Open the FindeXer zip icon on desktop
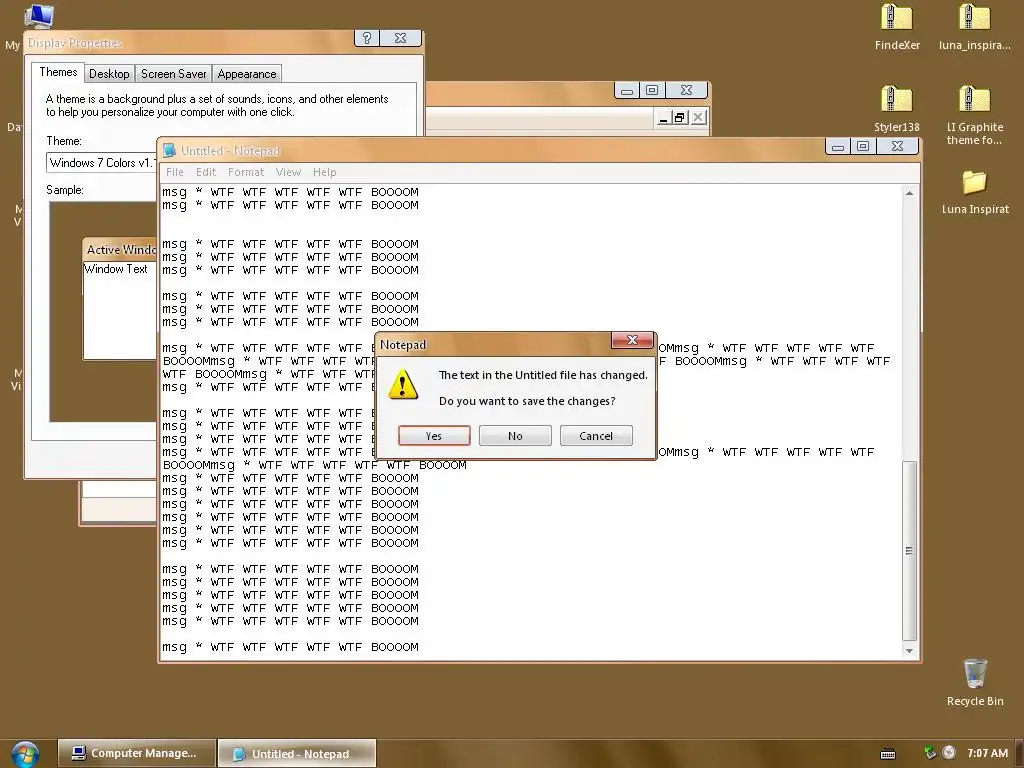Viewport: 1024px width, 768px height. point(897,27)
